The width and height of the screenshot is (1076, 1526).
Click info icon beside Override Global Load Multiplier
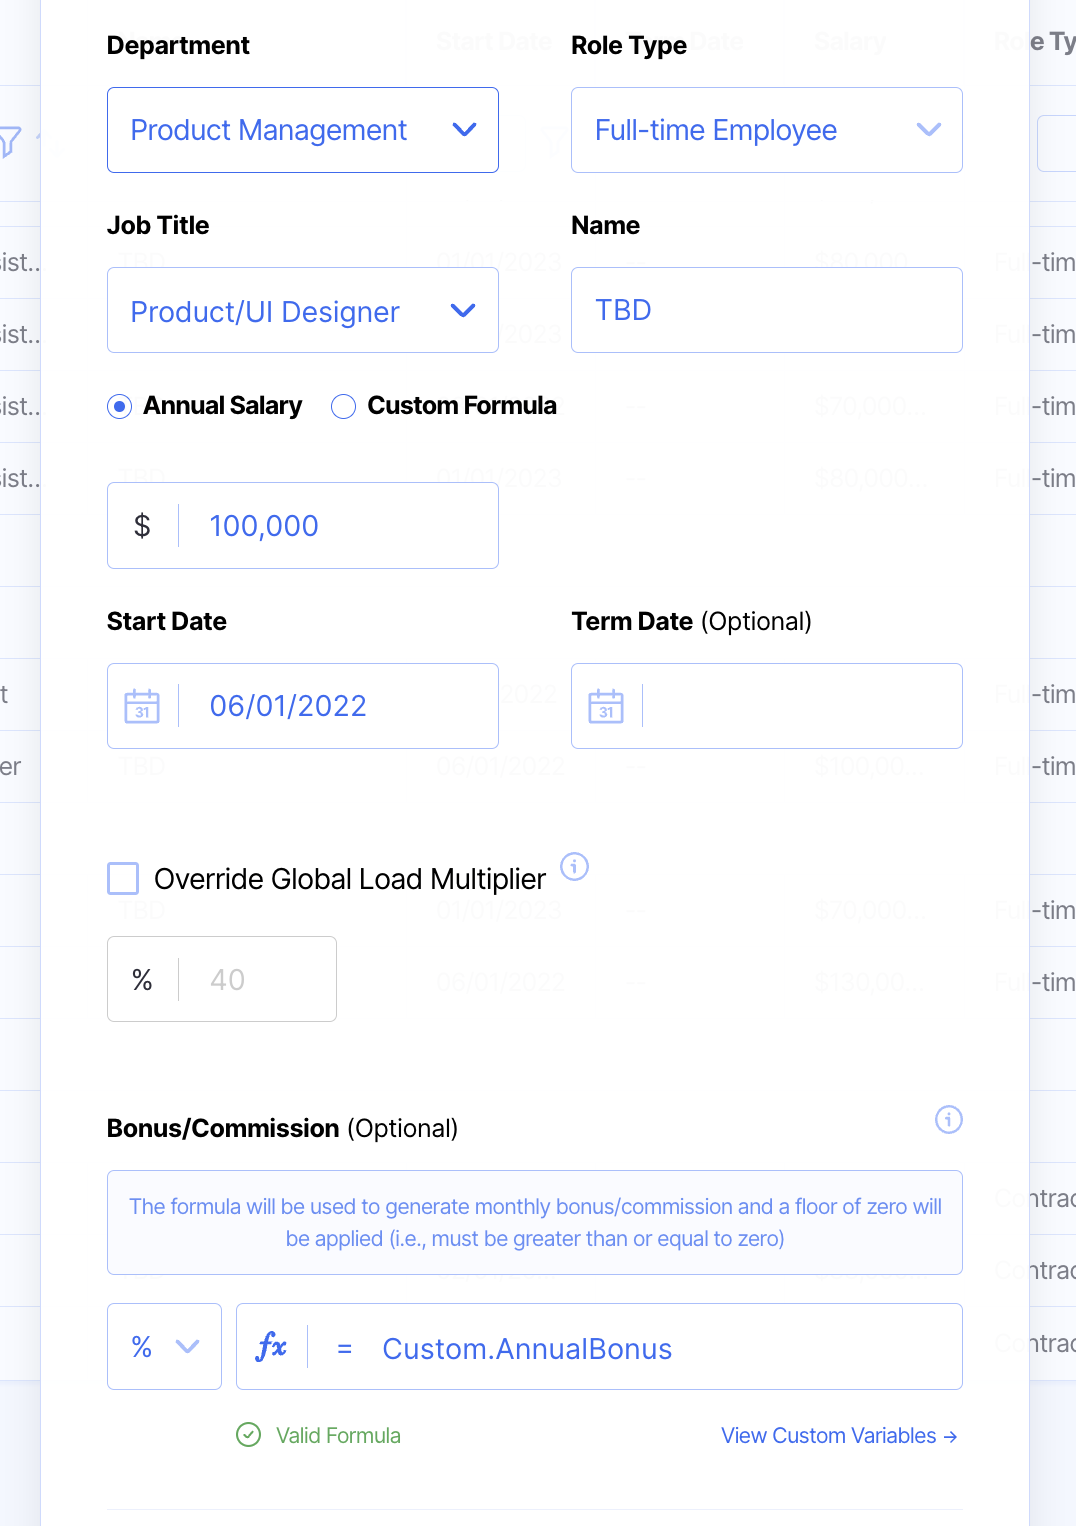pyautogui.click(x=574, y=866)
